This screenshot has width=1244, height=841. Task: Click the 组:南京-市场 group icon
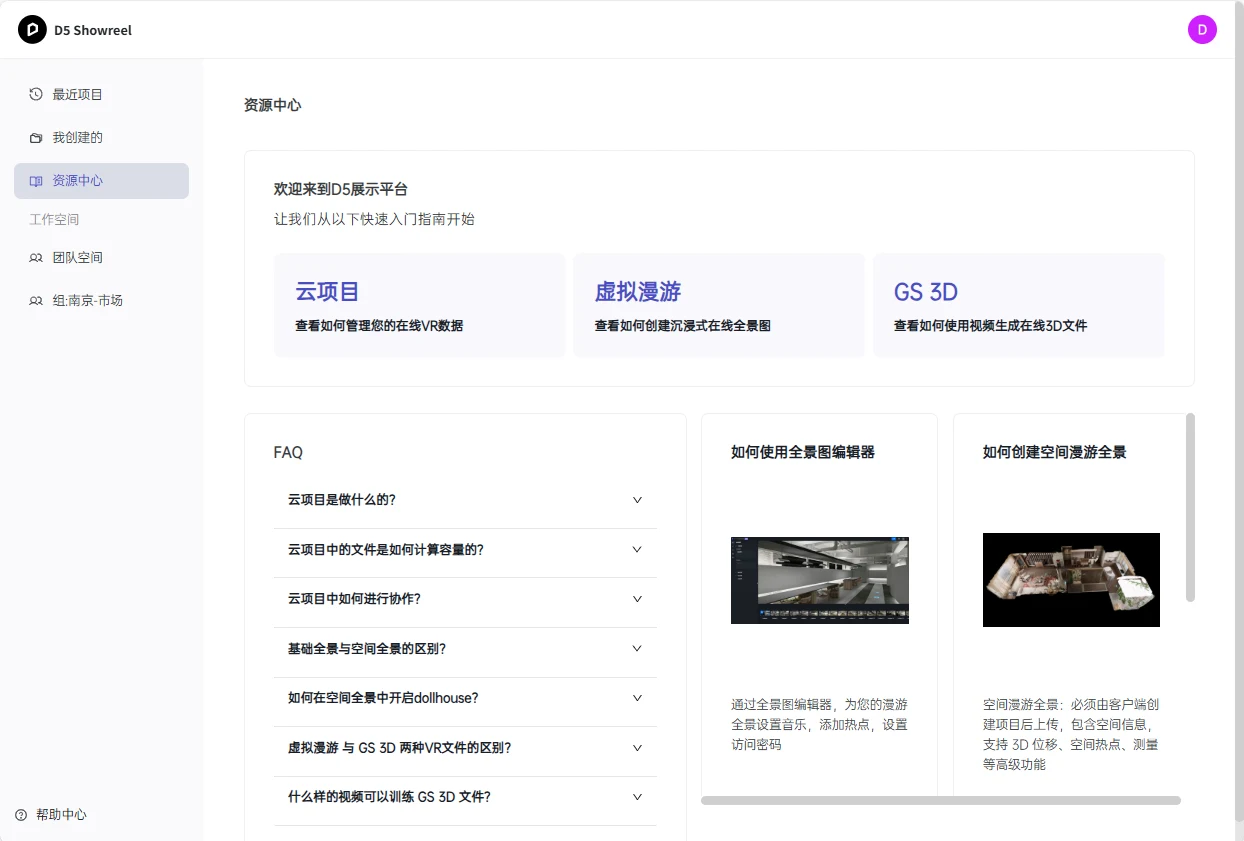pos(36,301)
